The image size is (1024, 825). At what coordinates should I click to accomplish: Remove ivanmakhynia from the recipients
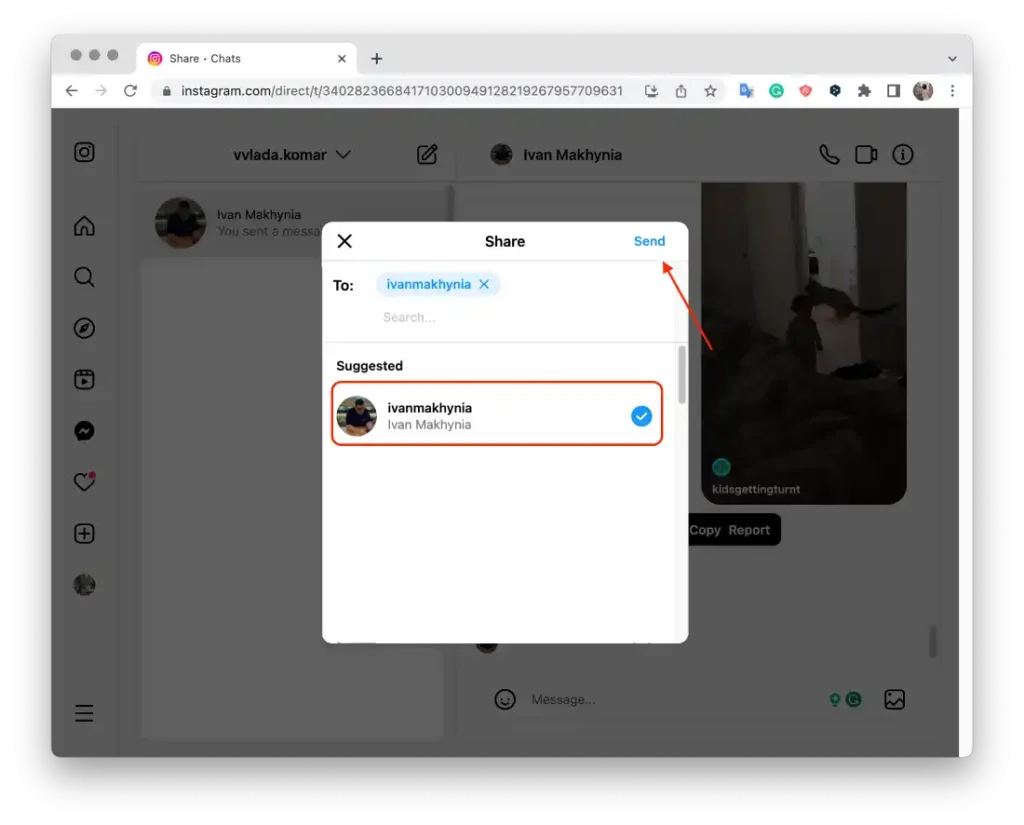click(484, 284)
